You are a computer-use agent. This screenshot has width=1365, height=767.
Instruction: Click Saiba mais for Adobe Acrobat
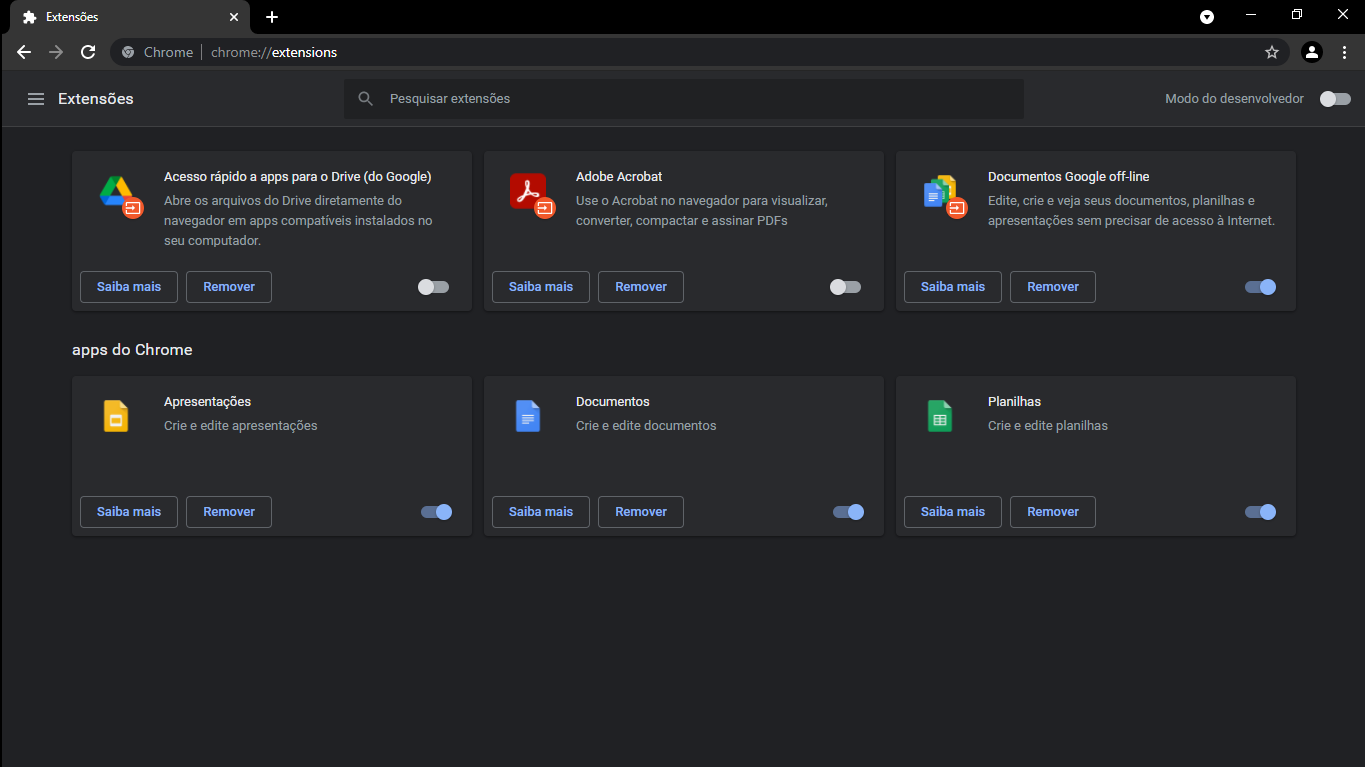pos(541,287)
